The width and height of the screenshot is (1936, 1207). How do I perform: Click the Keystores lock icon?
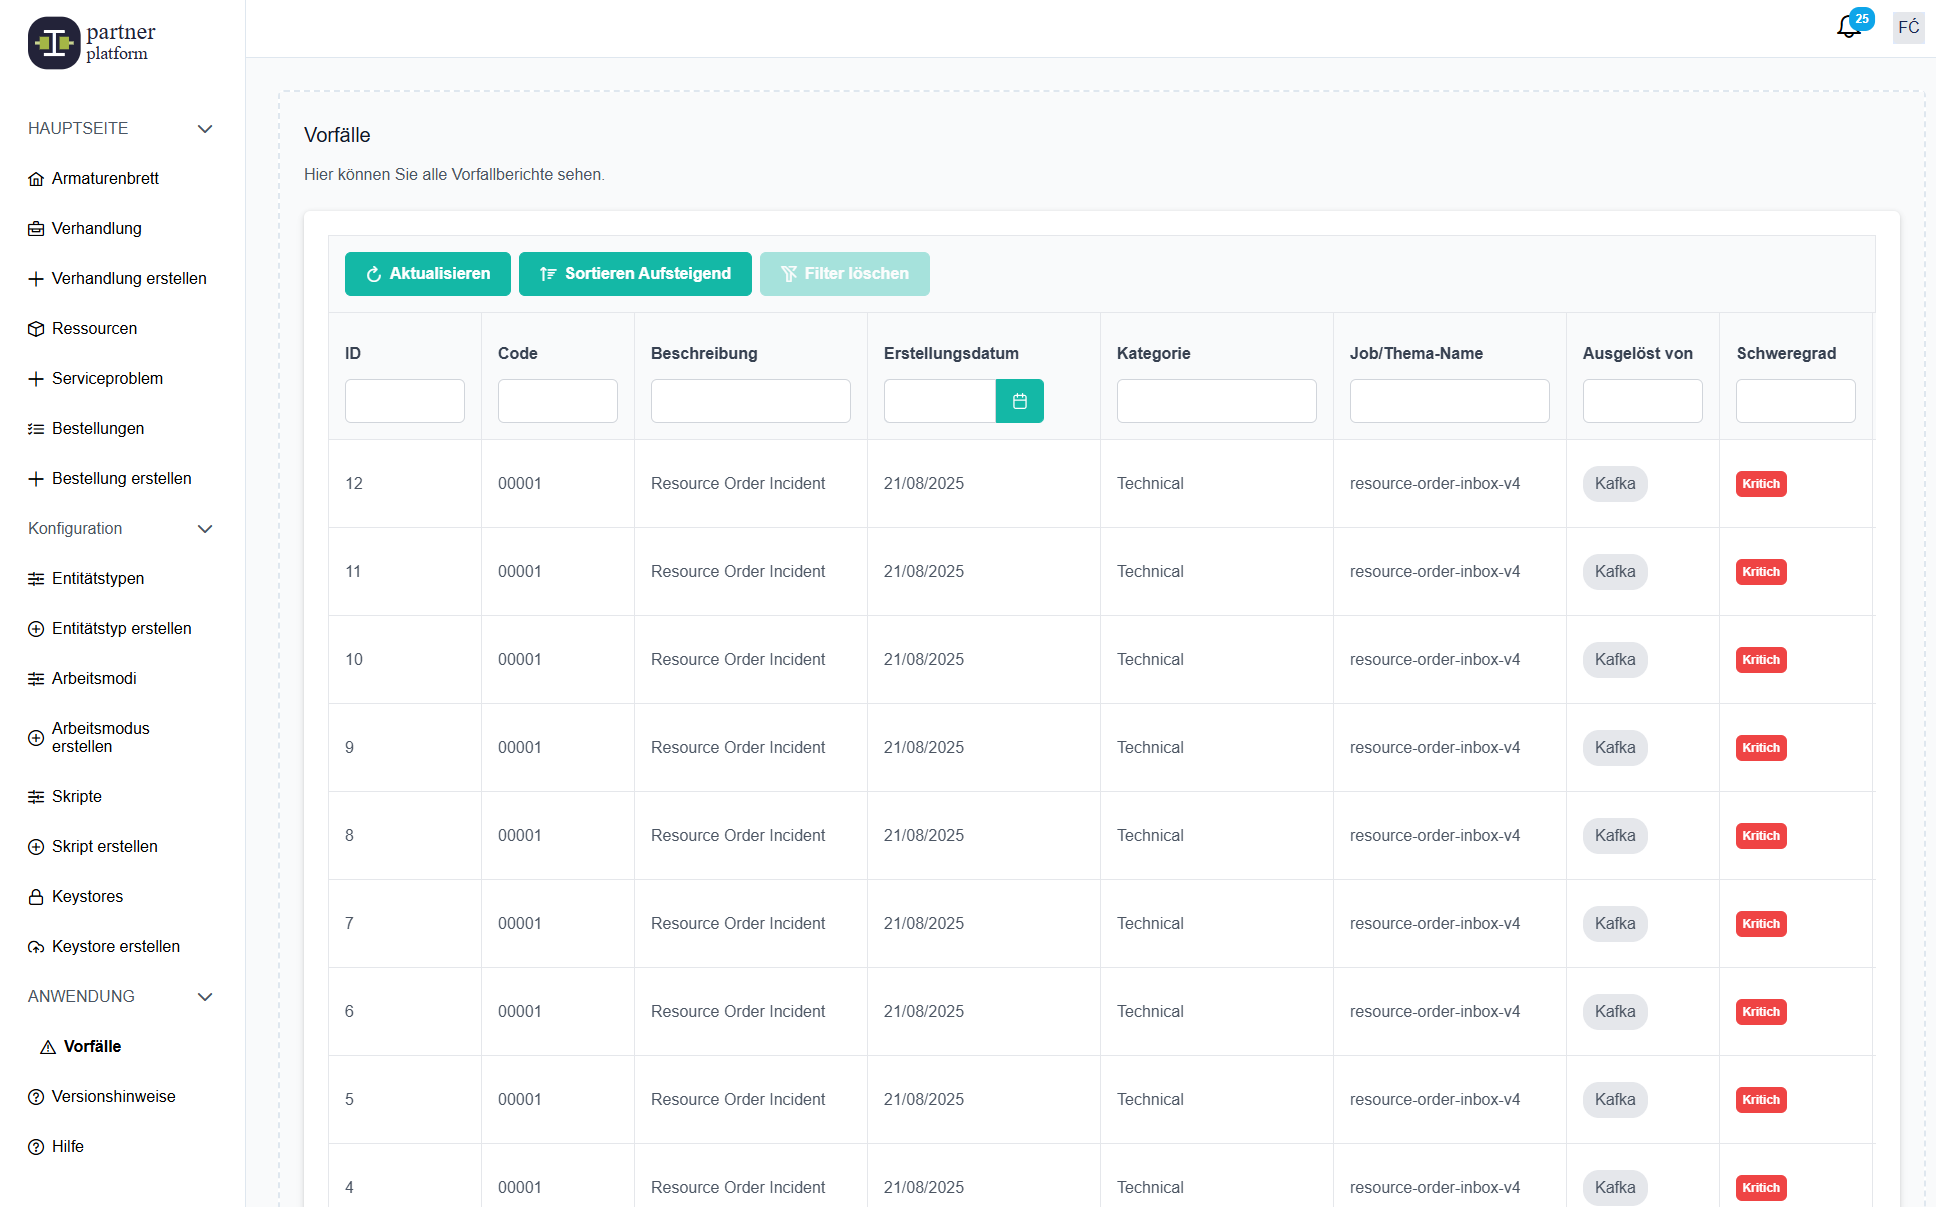click(x=36, y=897)
